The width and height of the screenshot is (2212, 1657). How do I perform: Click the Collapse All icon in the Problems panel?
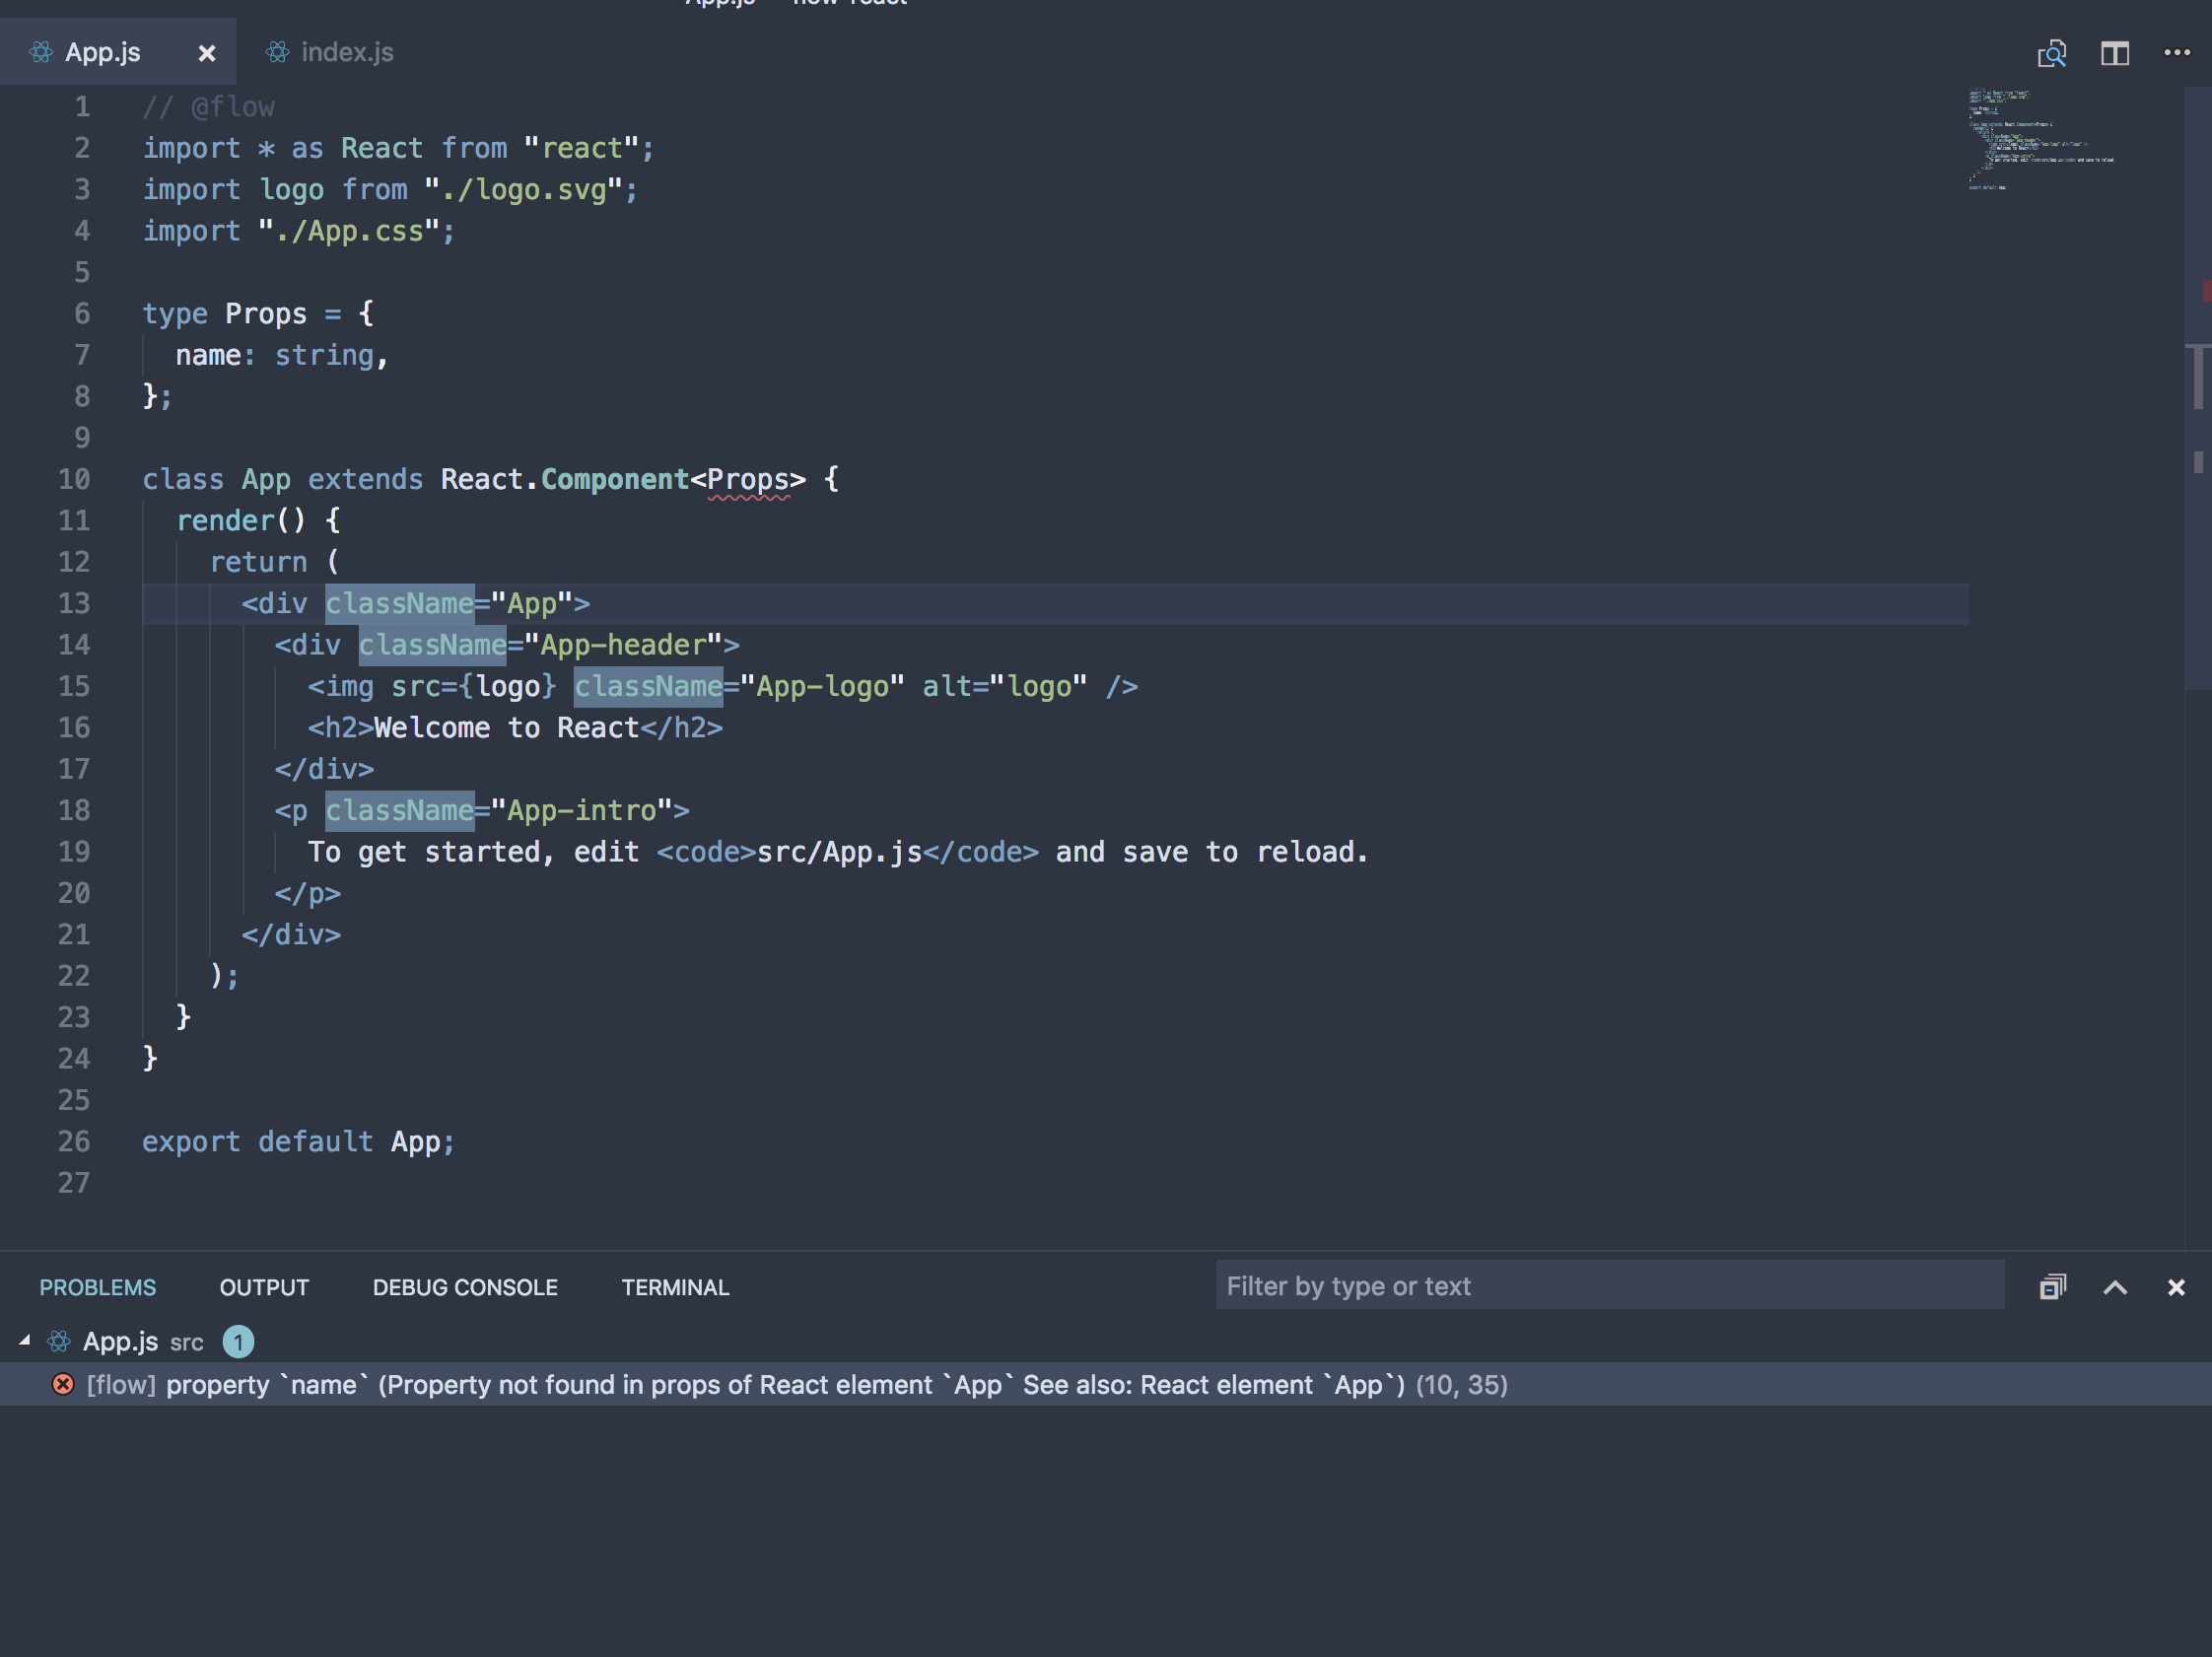(x=2053, y=1287)
